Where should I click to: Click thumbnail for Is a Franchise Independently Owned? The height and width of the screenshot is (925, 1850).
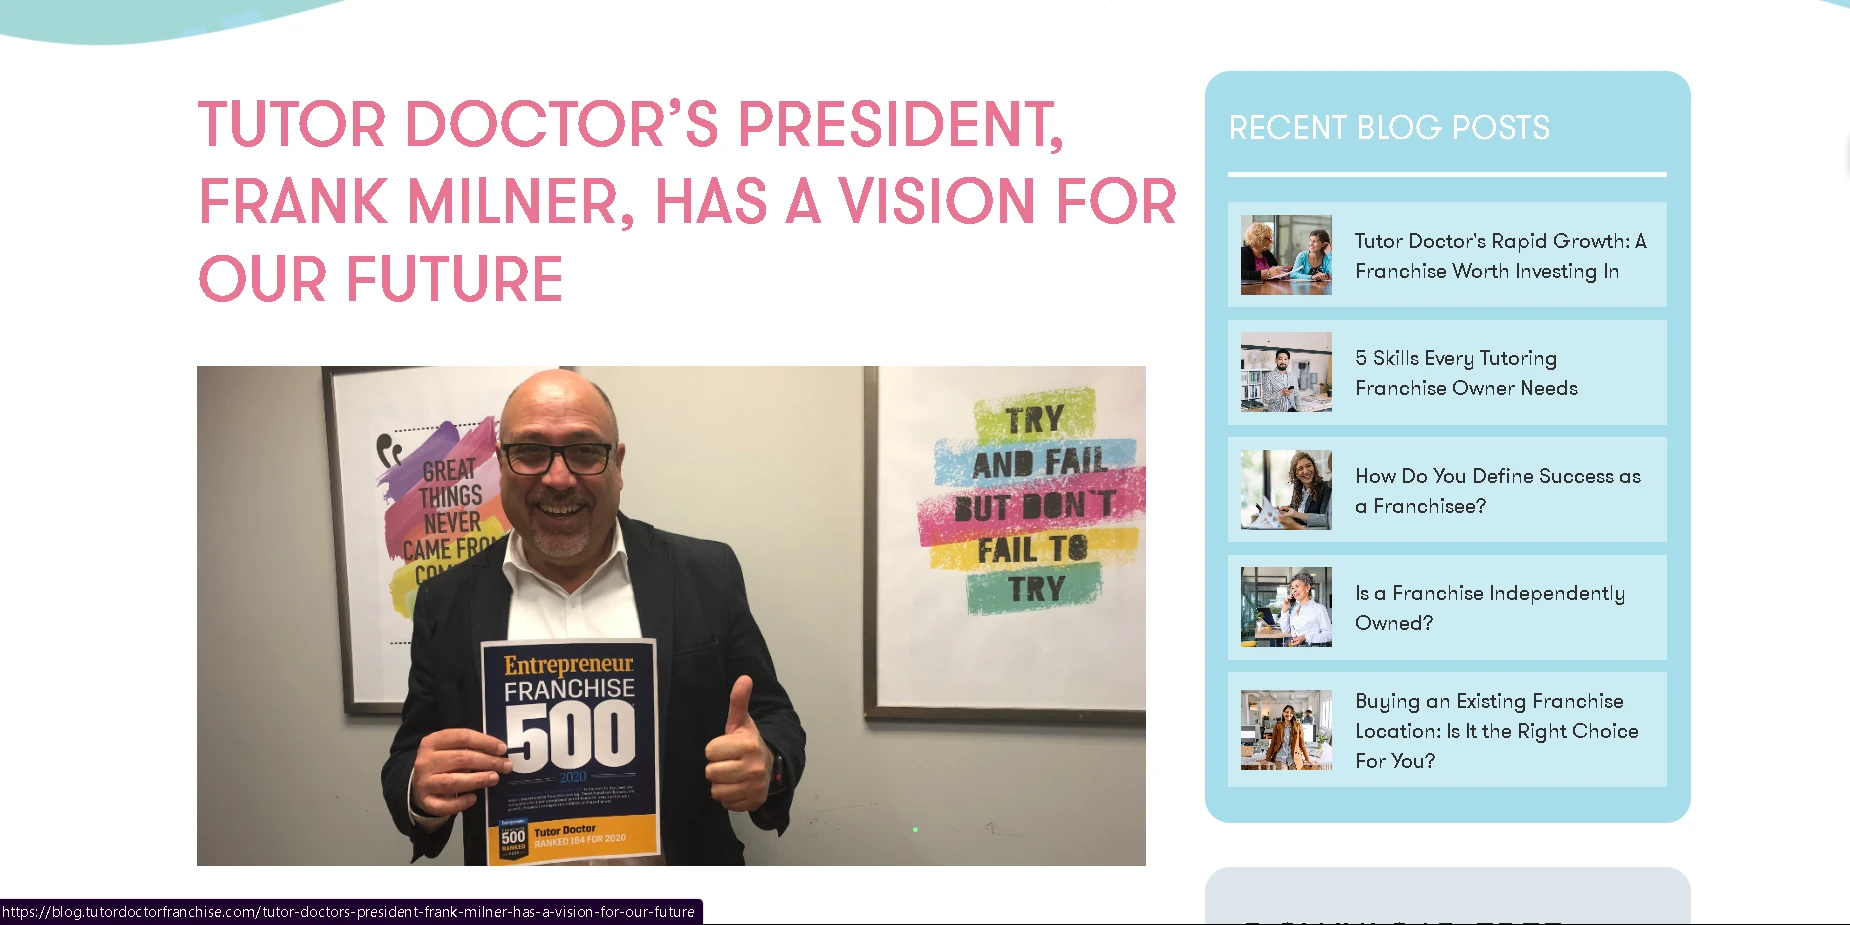click(x=1286, y=607)
